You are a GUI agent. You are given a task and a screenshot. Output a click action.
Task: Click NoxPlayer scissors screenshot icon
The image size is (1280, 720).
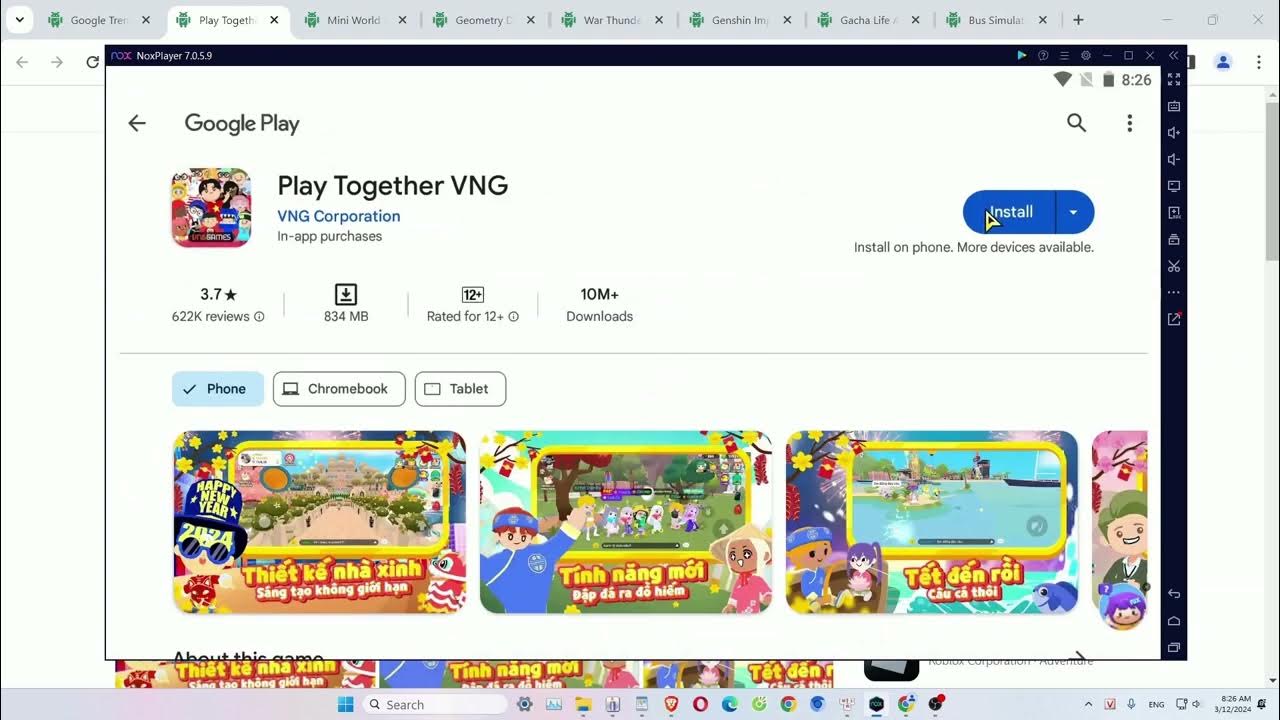tap(1174, 266)
